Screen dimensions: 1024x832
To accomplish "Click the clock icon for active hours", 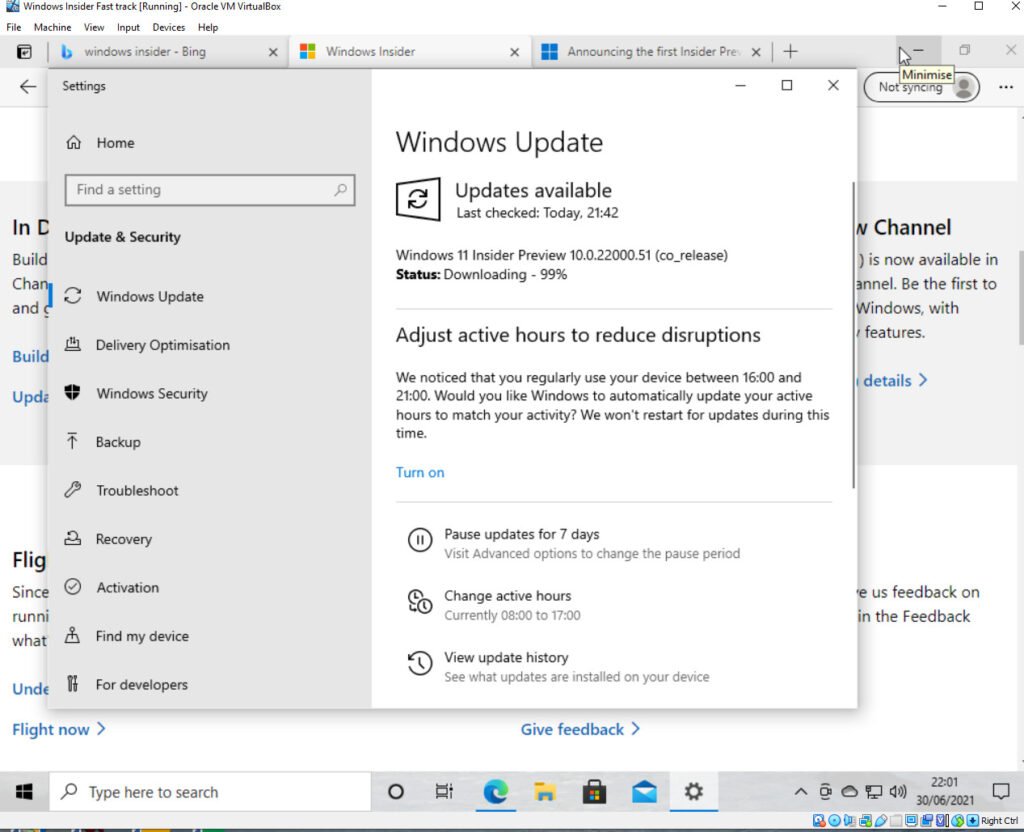I will pos(420,601).
